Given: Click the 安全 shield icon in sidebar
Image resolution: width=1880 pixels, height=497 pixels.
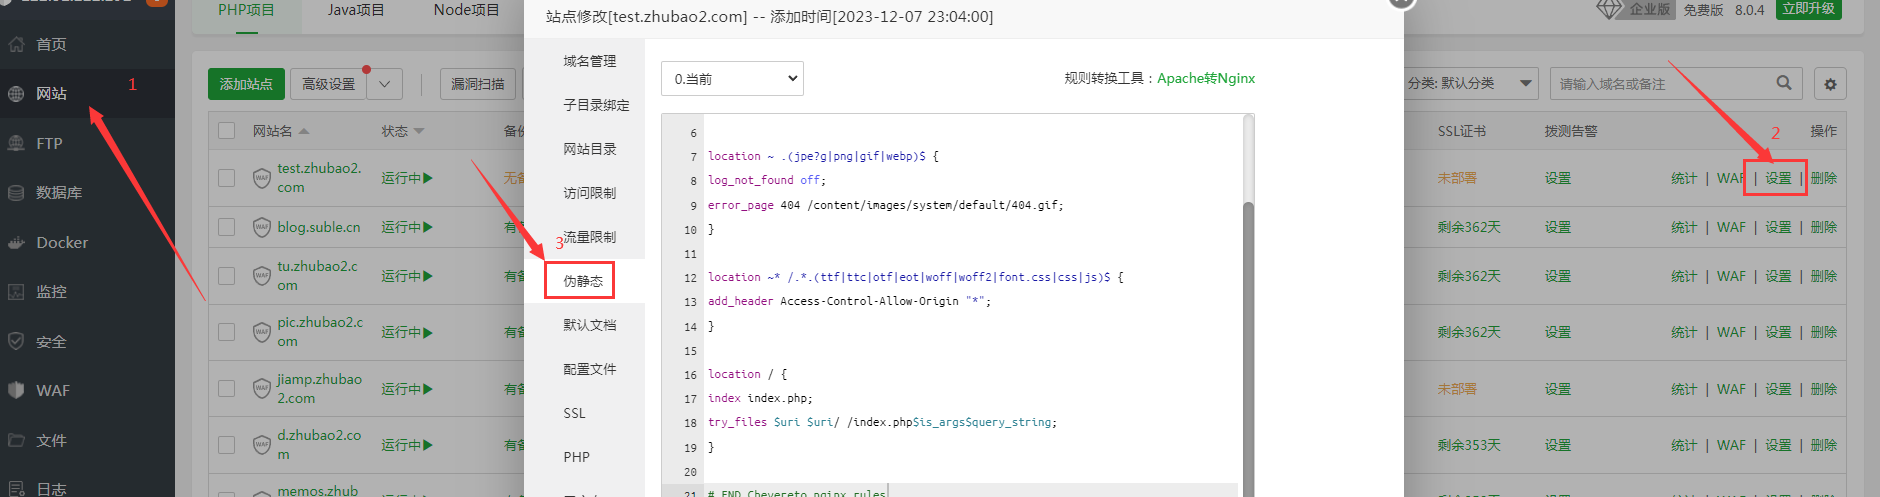Looking at the screenshot, I should 16,341.
